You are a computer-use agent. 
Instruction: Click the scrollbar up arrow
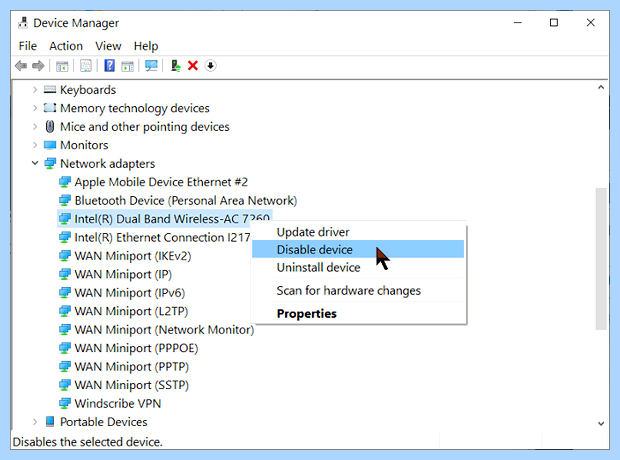click(601, 87)
